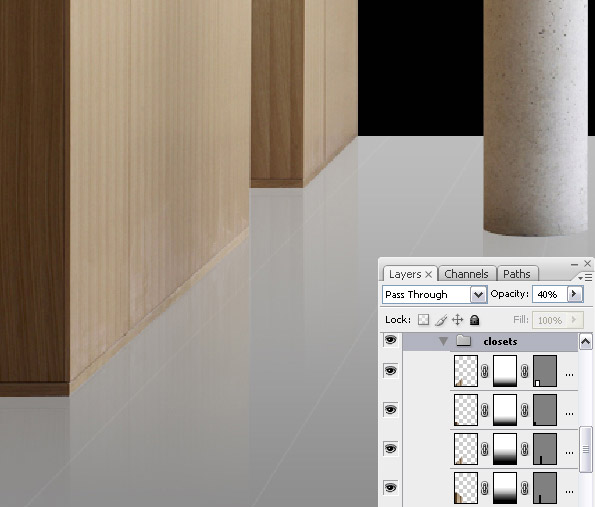Click the lock transparent pixels icon

423,320
